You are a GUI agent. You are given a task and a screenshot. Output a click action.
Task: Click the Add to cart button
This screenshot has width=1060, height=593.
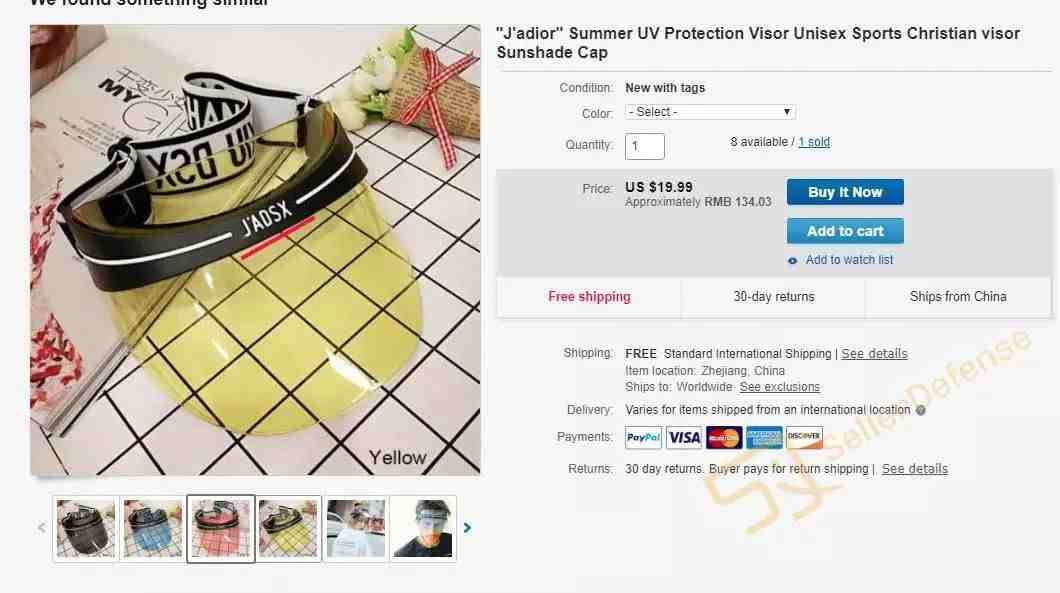click(x=845, y=231)
